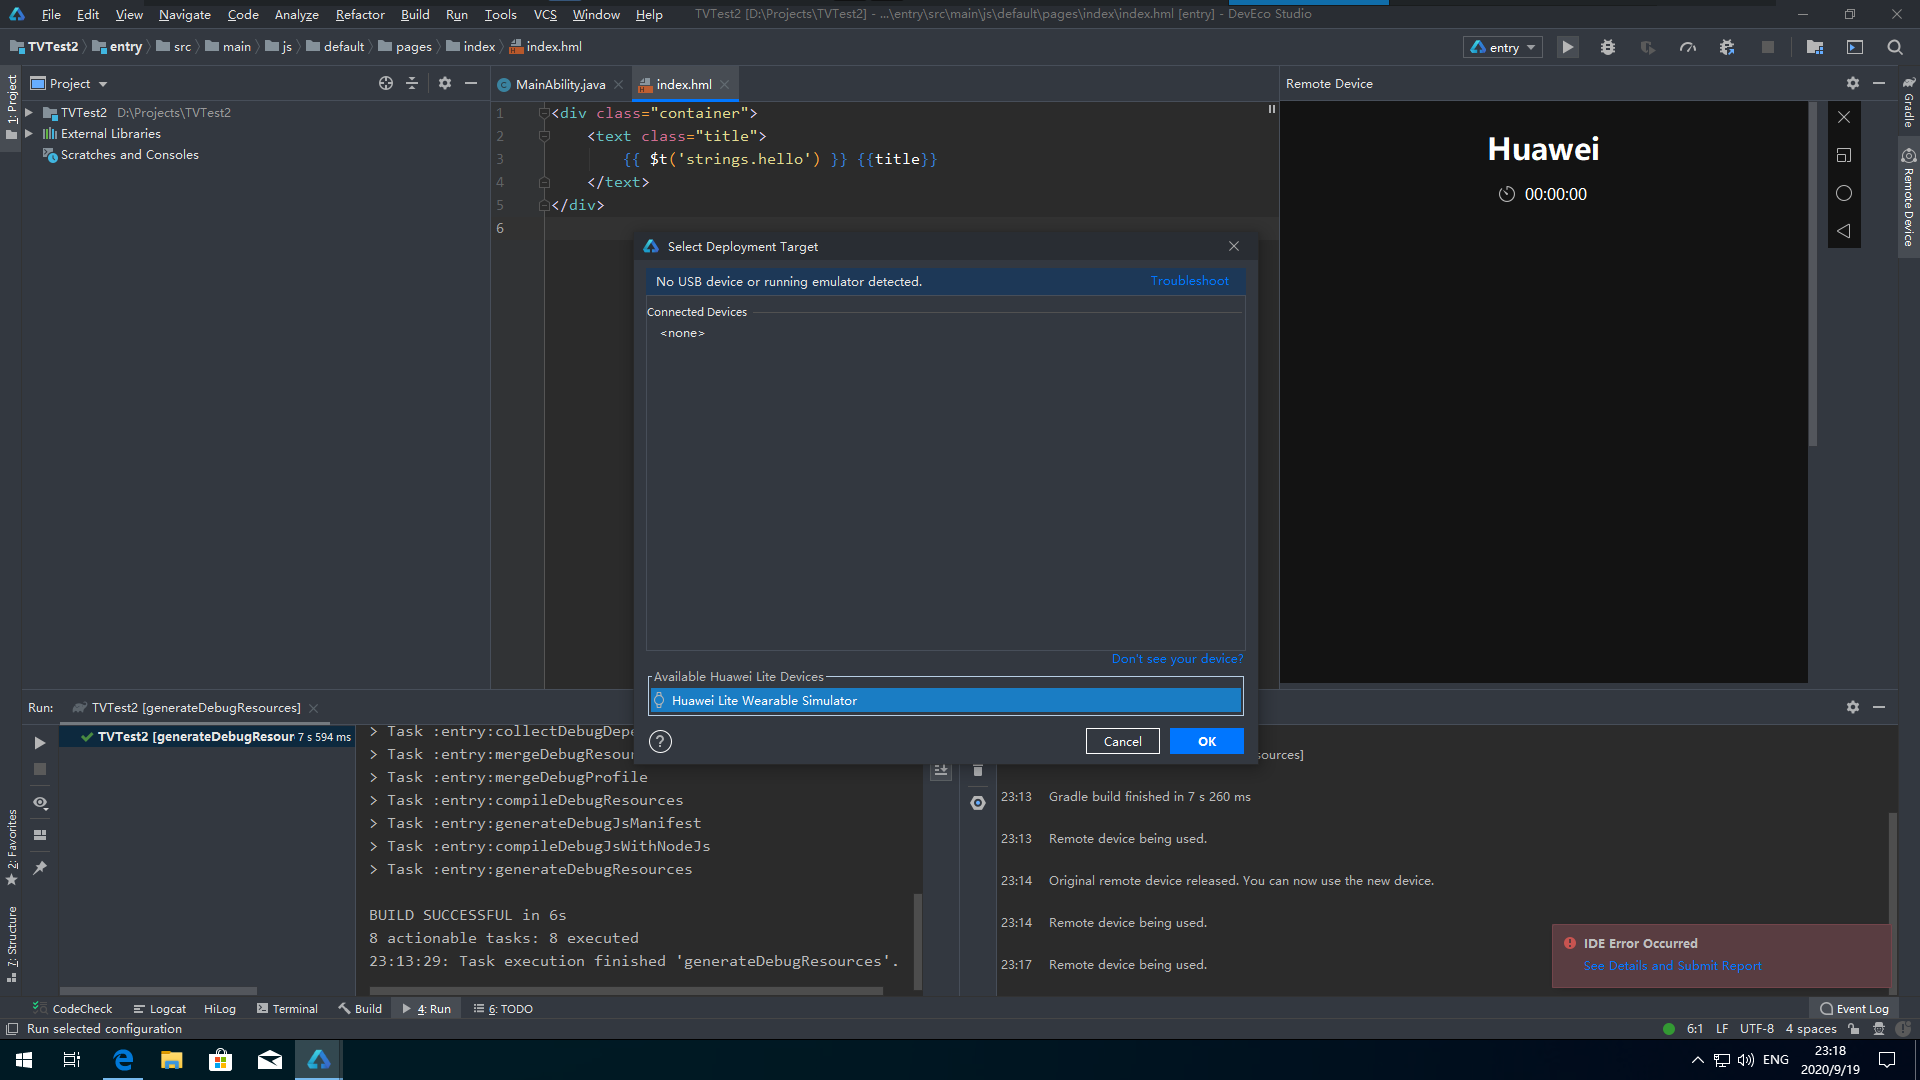This screenshot has width=1920, height=1080.
Task: Open the VCS menu
Action: [545, 14]
